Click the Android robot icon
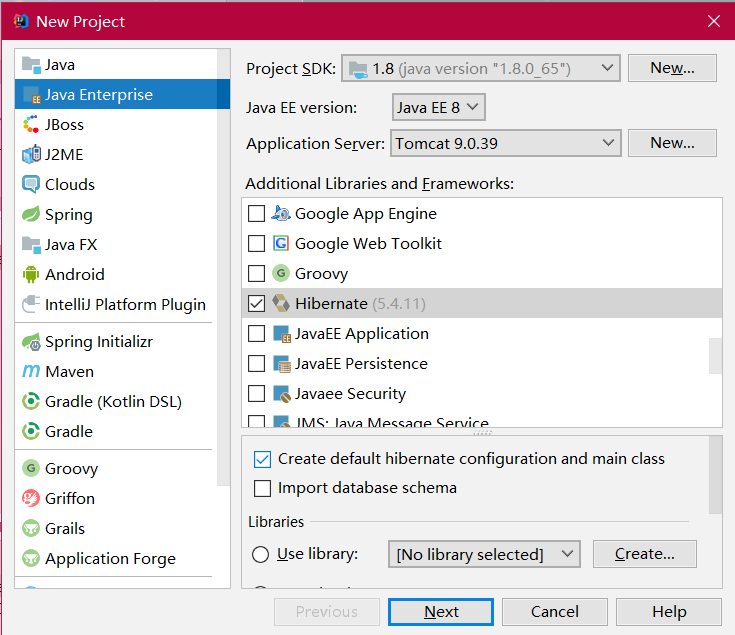735x635 pixels. [x=31, y=275]
